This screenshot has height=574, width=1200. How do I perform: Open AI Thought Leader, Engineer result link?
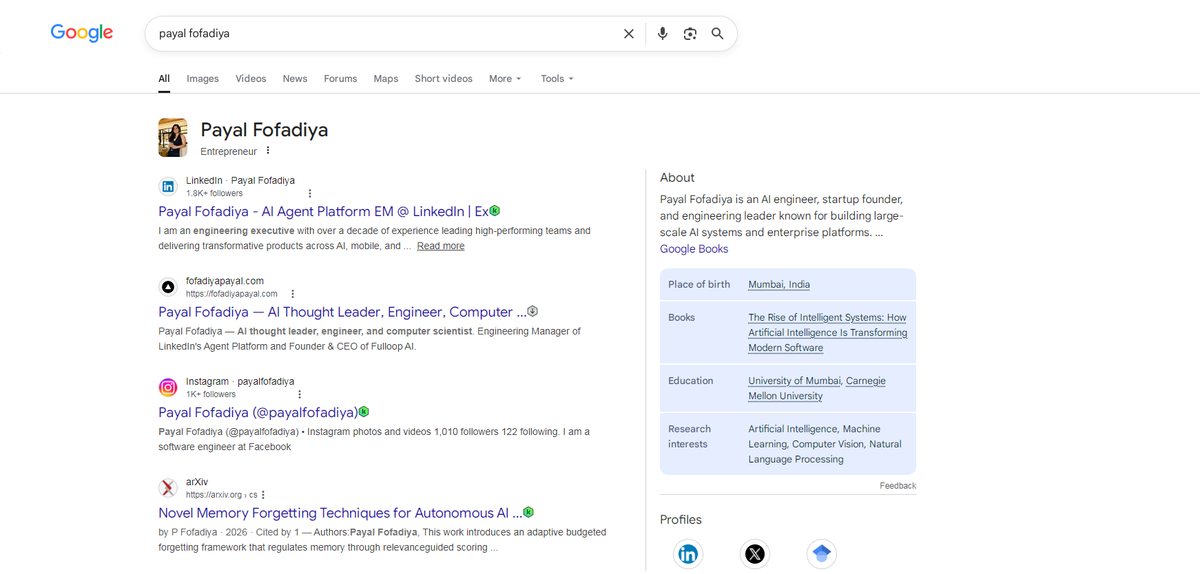pyautogui.click(x=342, y=312)
